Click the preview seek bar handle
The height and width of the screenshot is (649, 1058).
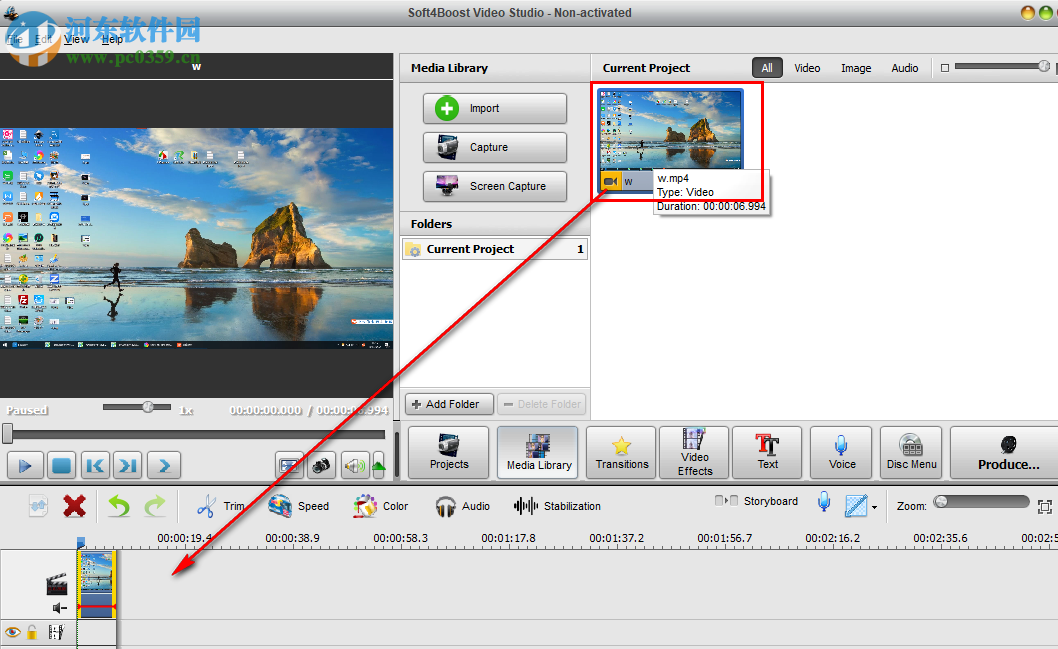(x=7, y=434)
